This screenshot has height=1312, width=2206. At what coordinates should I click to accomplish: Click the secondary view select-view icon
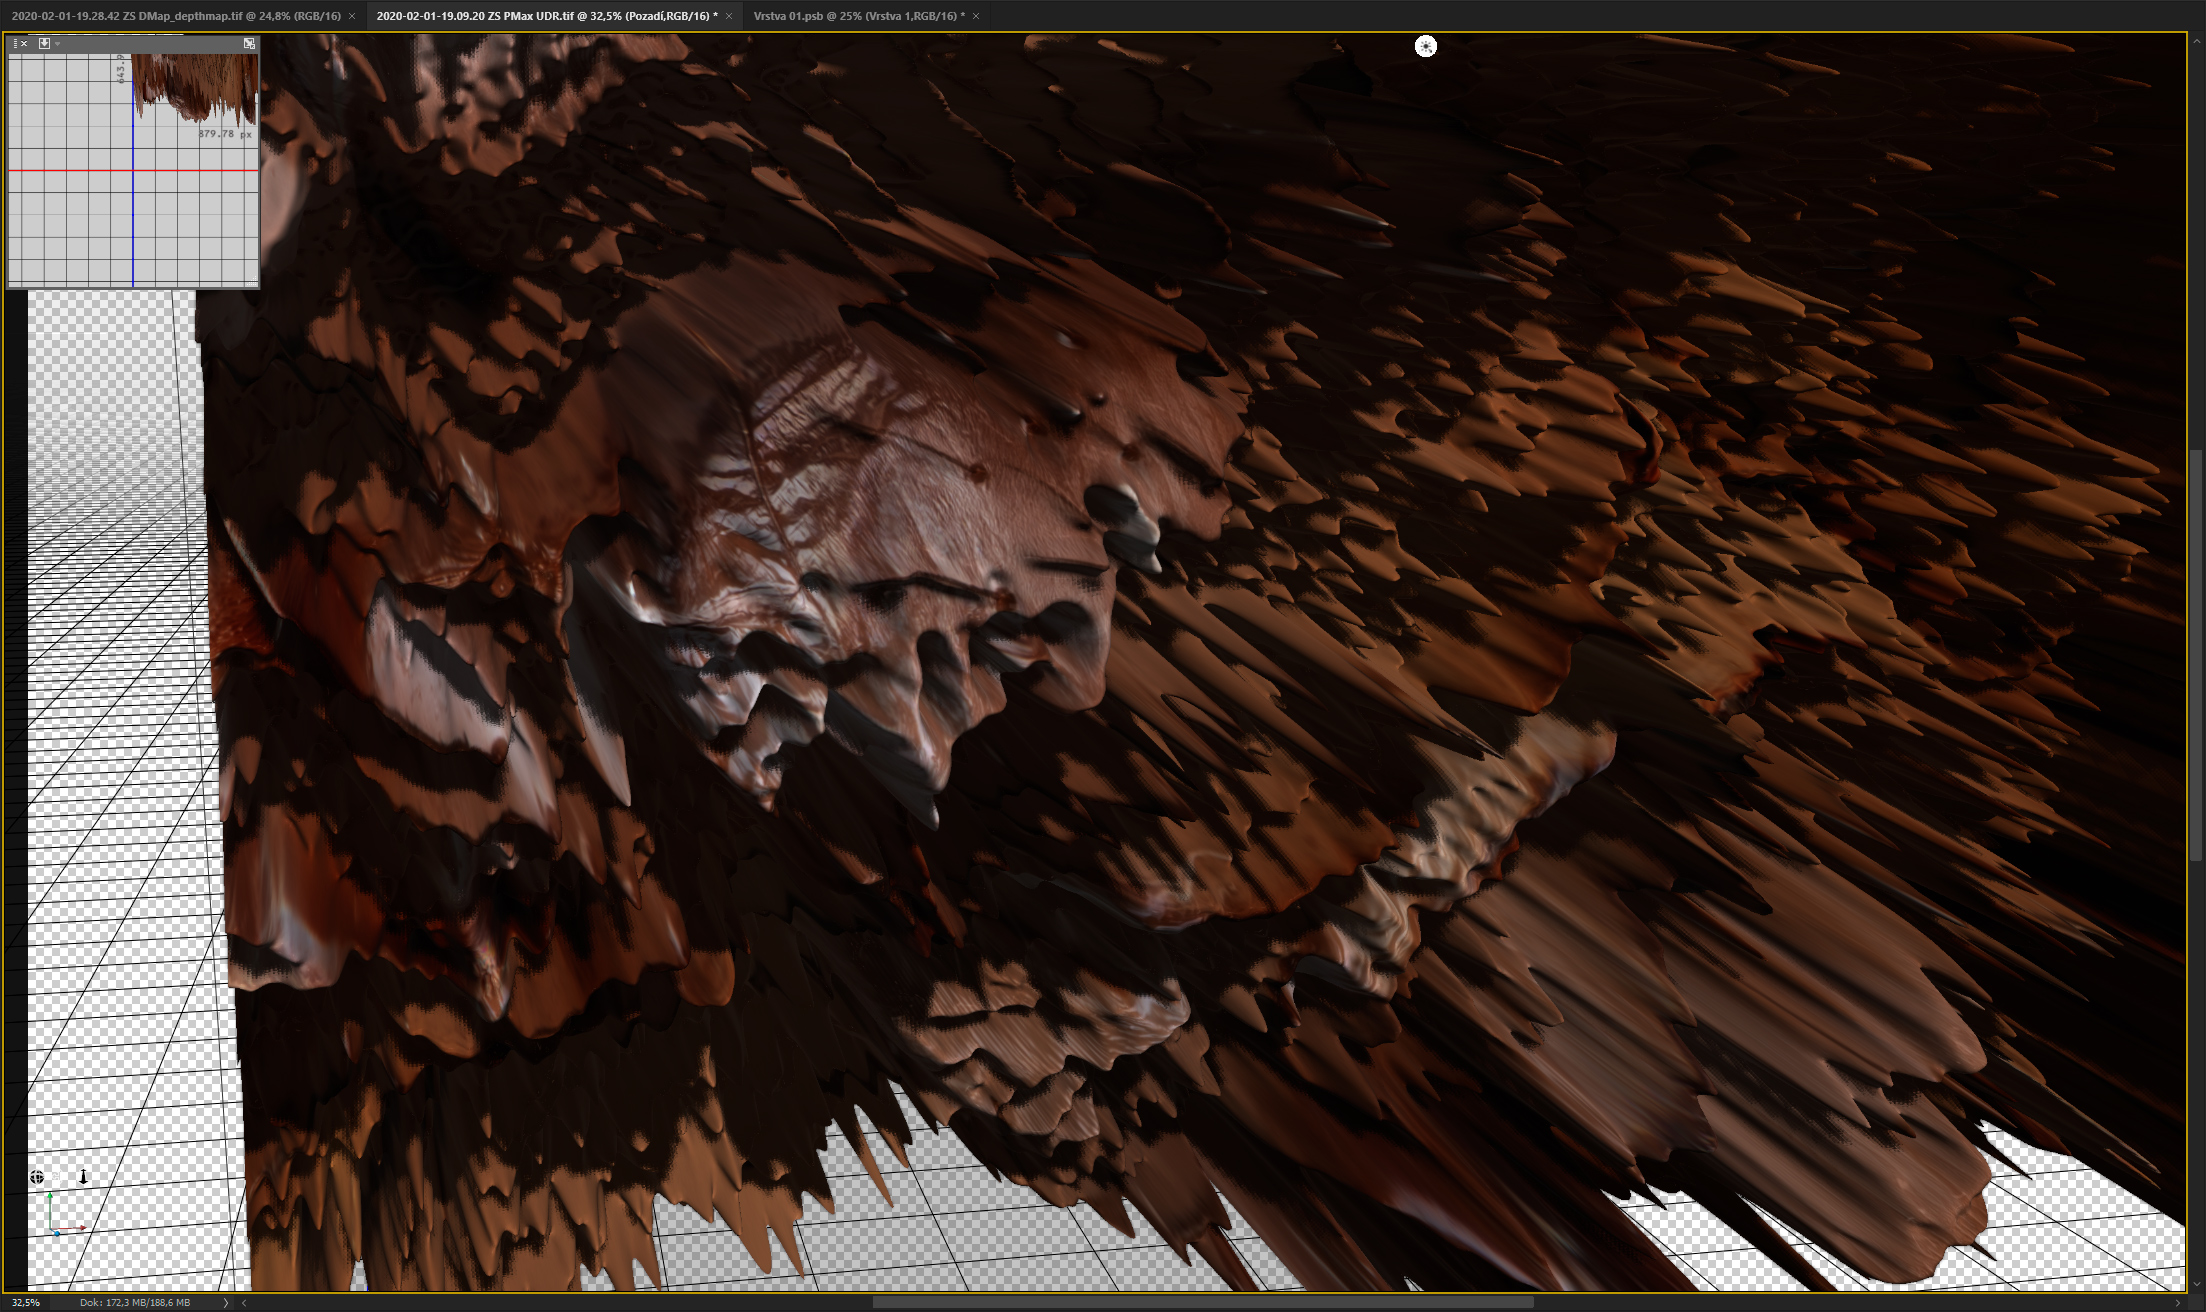[x=44, y=43]
